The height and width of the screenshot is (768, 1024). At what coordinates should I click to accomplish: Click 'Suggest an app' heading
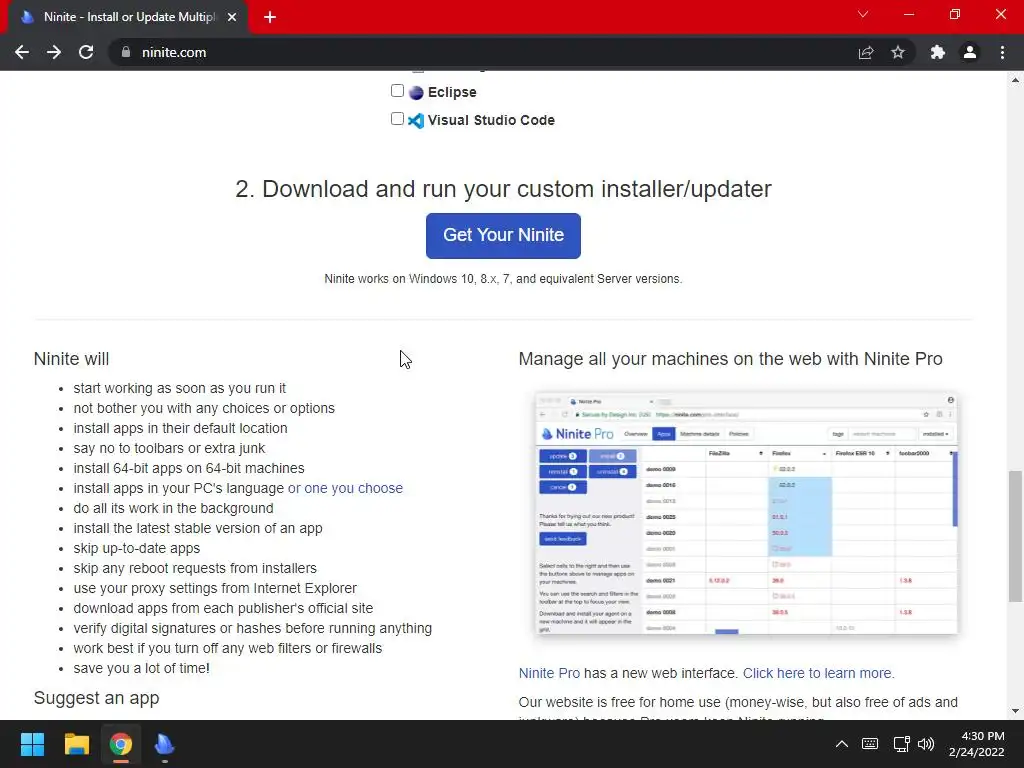click(97, 697)
